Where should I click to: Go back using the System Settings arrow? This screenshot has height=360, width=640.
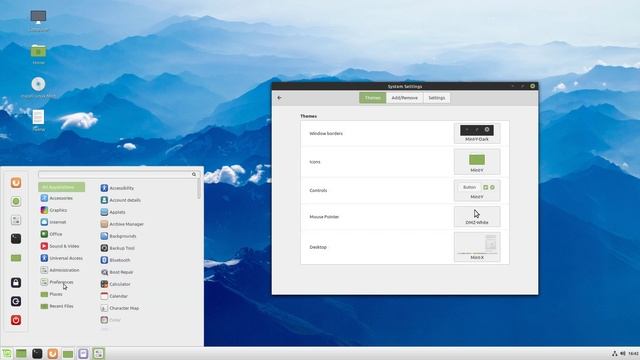[280, 98]
